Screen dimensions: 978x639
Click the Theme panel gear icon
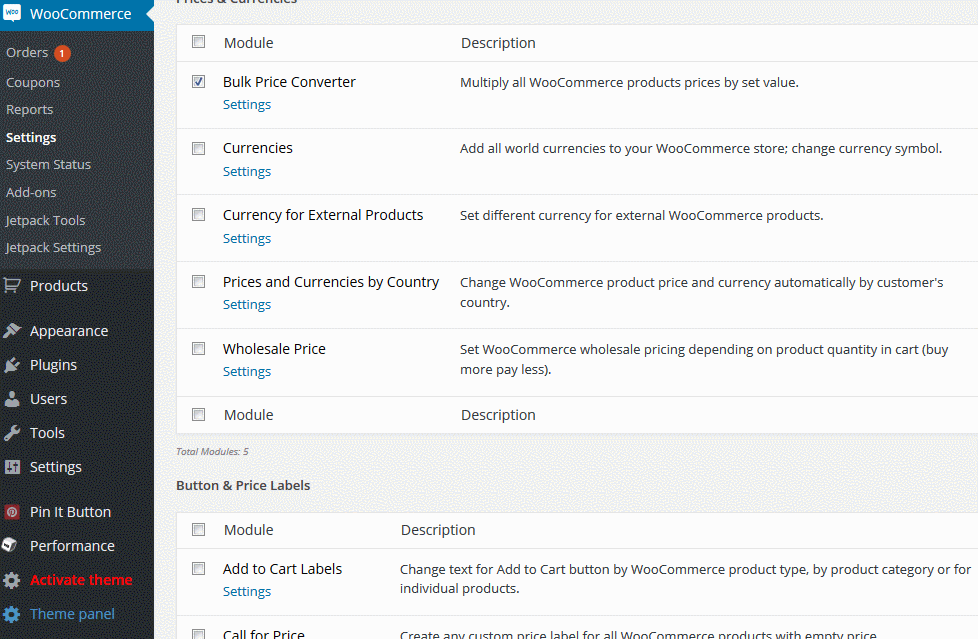coord(12,614)
